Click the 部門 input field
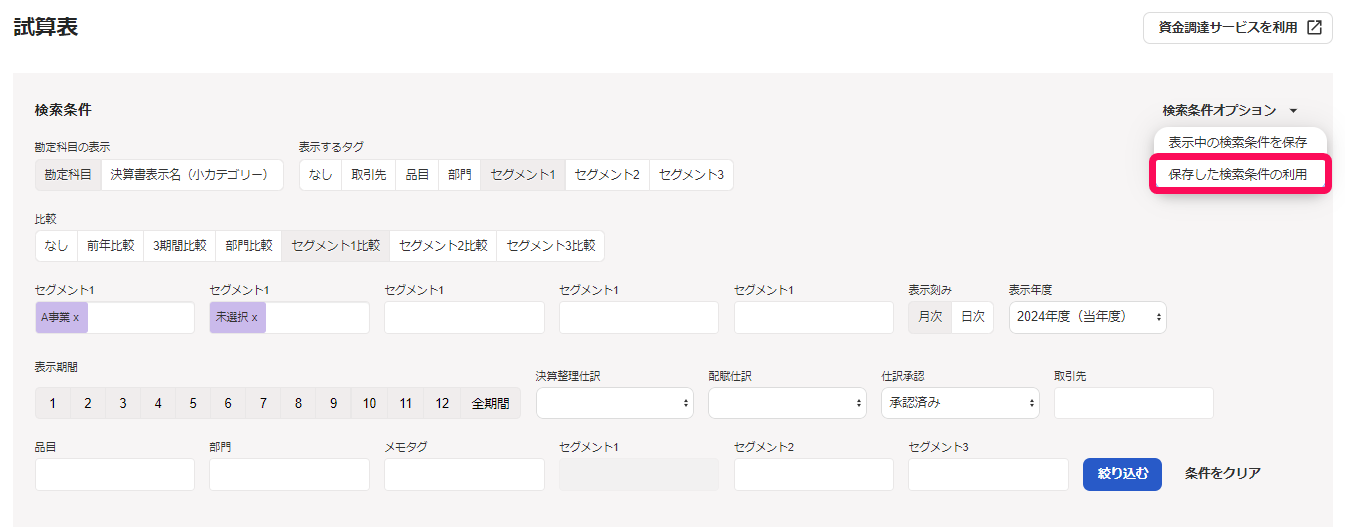1345x532 pixels. tap(289, 474)
